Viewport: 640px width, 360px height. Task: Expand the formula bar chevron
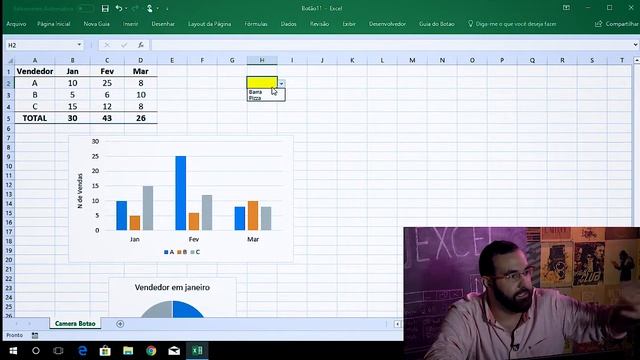pyautogui.click(x=635, y=45)
